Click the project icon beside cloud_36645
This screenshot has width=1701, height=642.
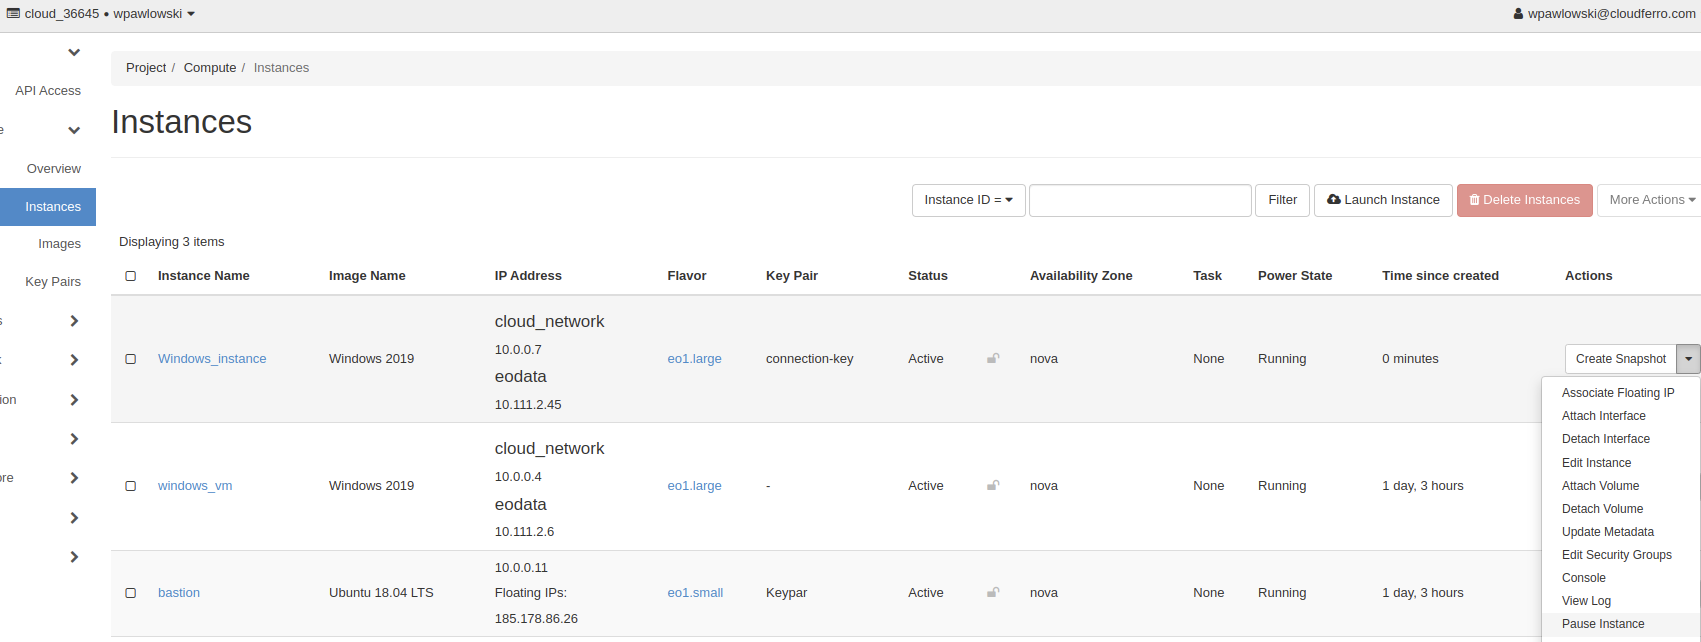tap(13, 14)
